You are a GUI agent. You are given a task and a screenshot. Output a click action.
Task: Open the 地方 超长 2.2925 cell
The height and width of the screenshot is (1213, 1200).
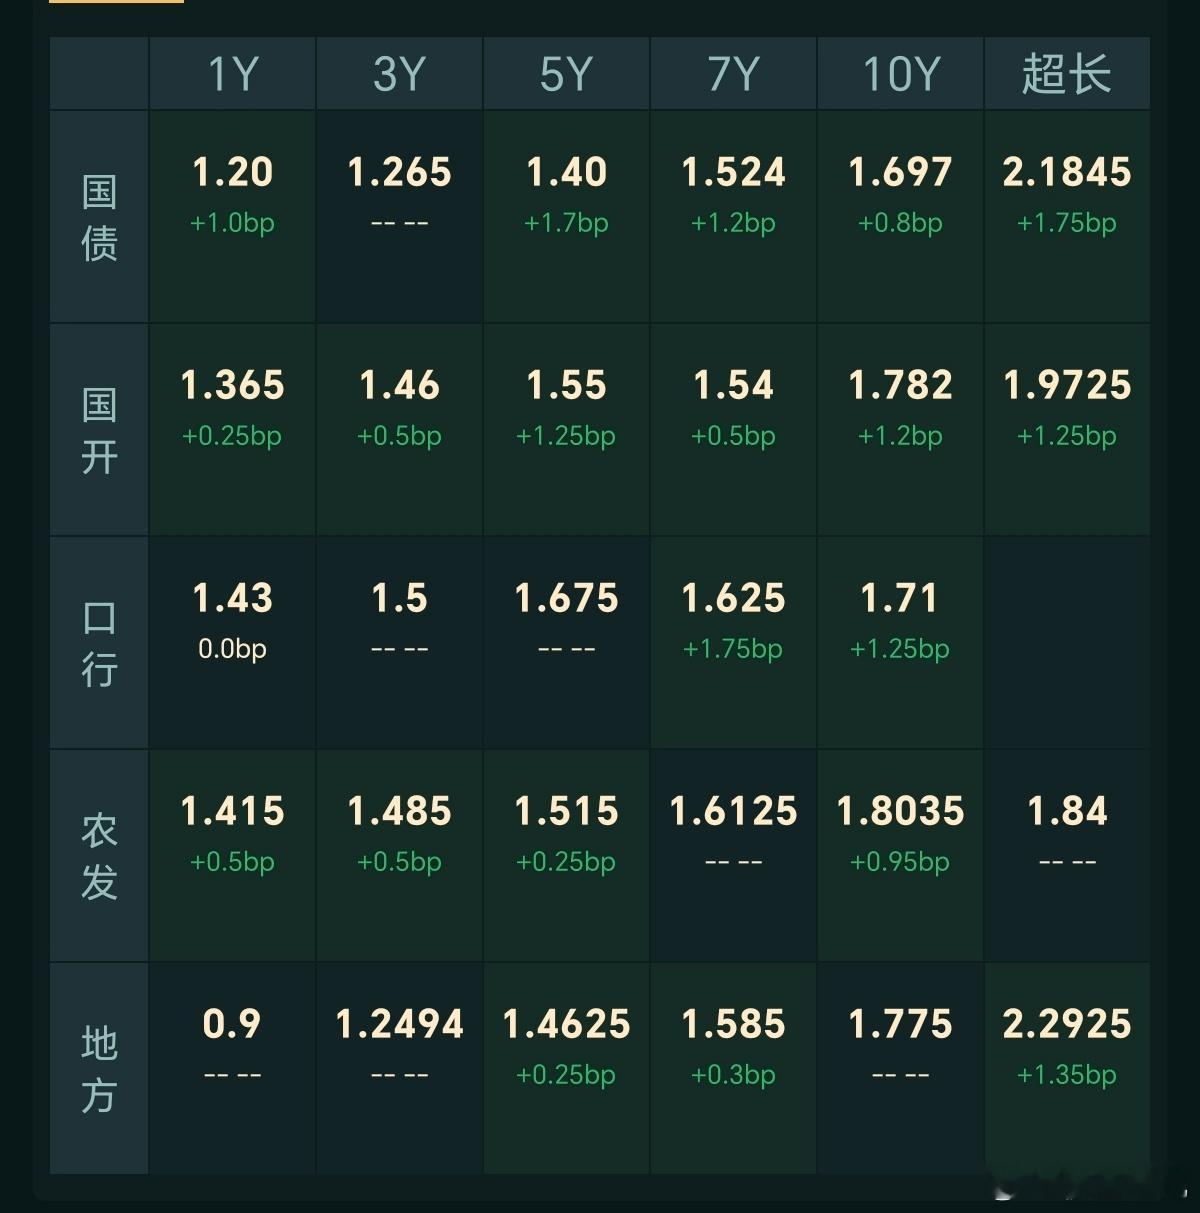point(1067,1069)
